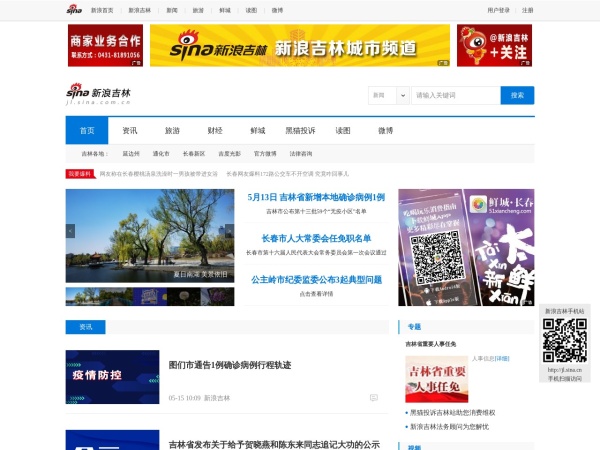Click the comment icon on 图们市 article
The image size is (600, 450).
click(374, 398)
